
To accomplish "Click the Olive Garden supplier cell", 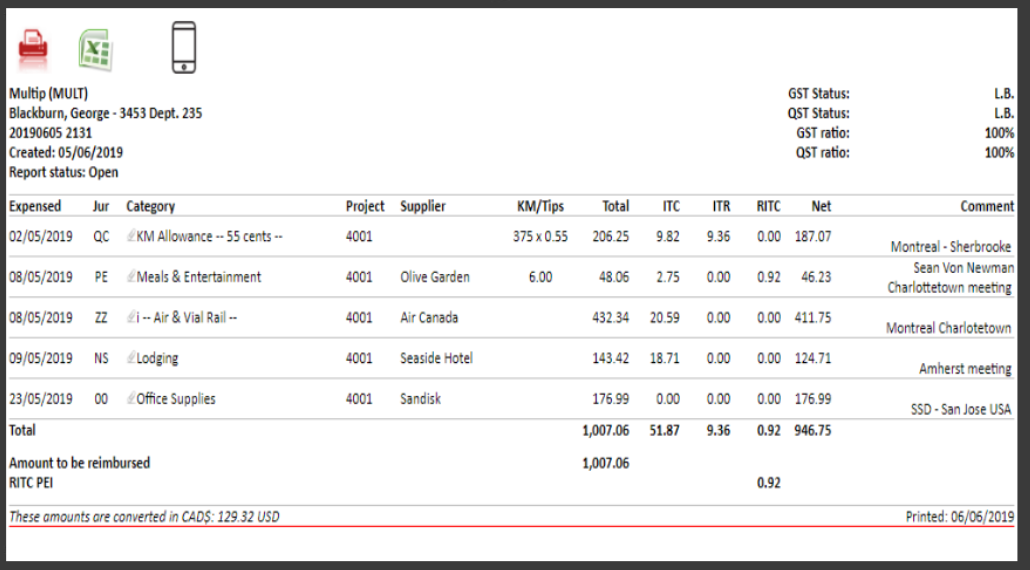I will (435, 277).
